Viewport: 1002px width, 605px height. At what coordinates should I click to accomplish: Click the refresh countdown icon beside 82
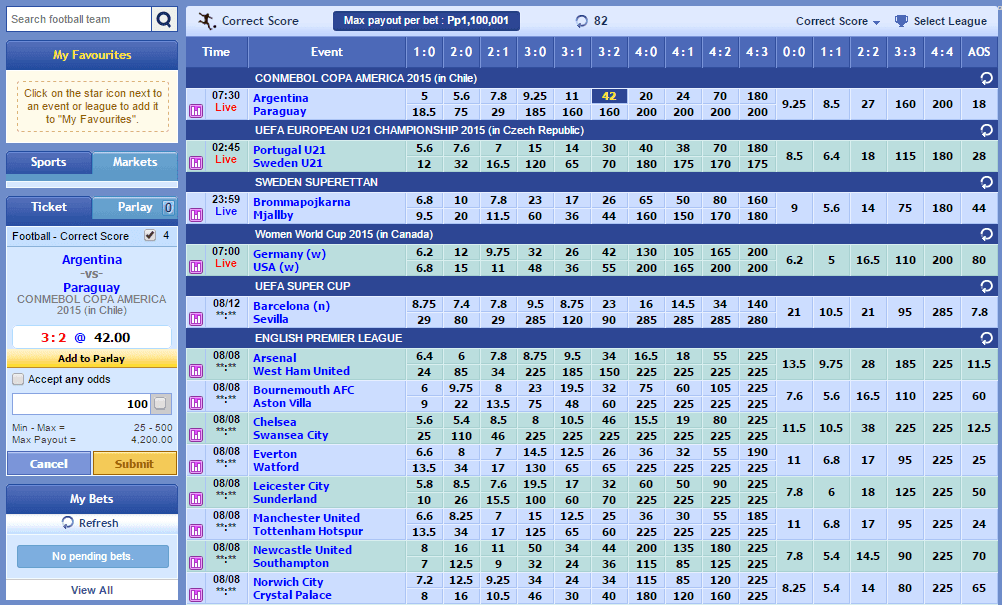tap(581, 21)
